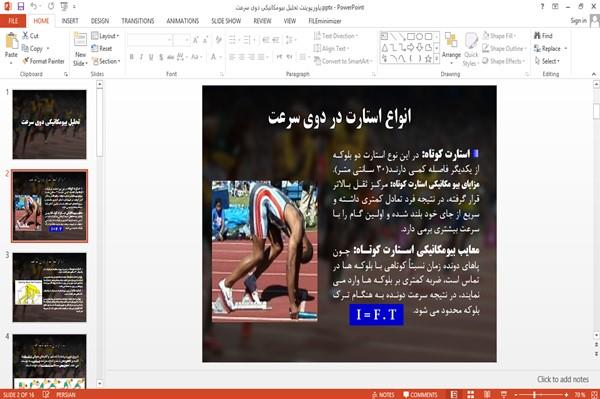Viewport: 600px width, 399px height.
Task: Click the spell check icon in status bar
Action: [46, 394]
